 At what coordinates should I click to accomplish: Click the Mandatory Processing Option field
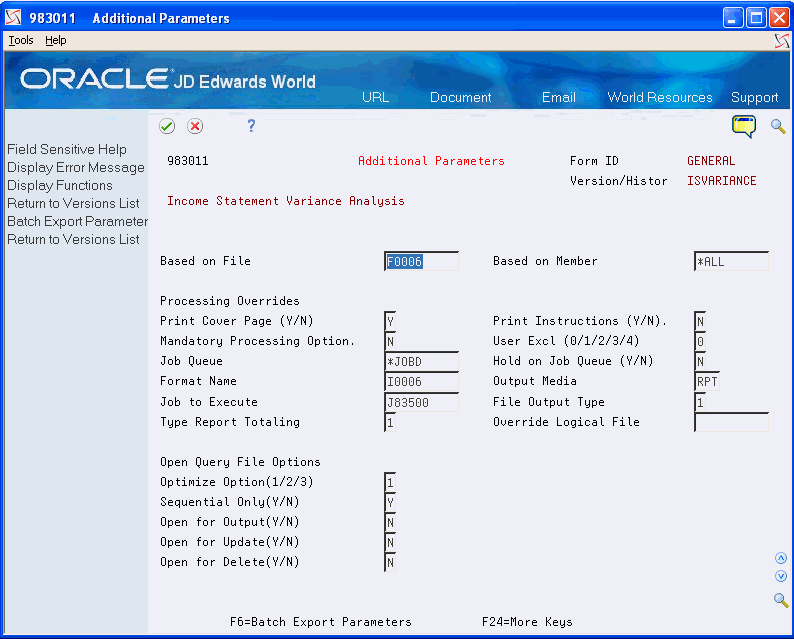pyautogui.click(x=390, y=341)
